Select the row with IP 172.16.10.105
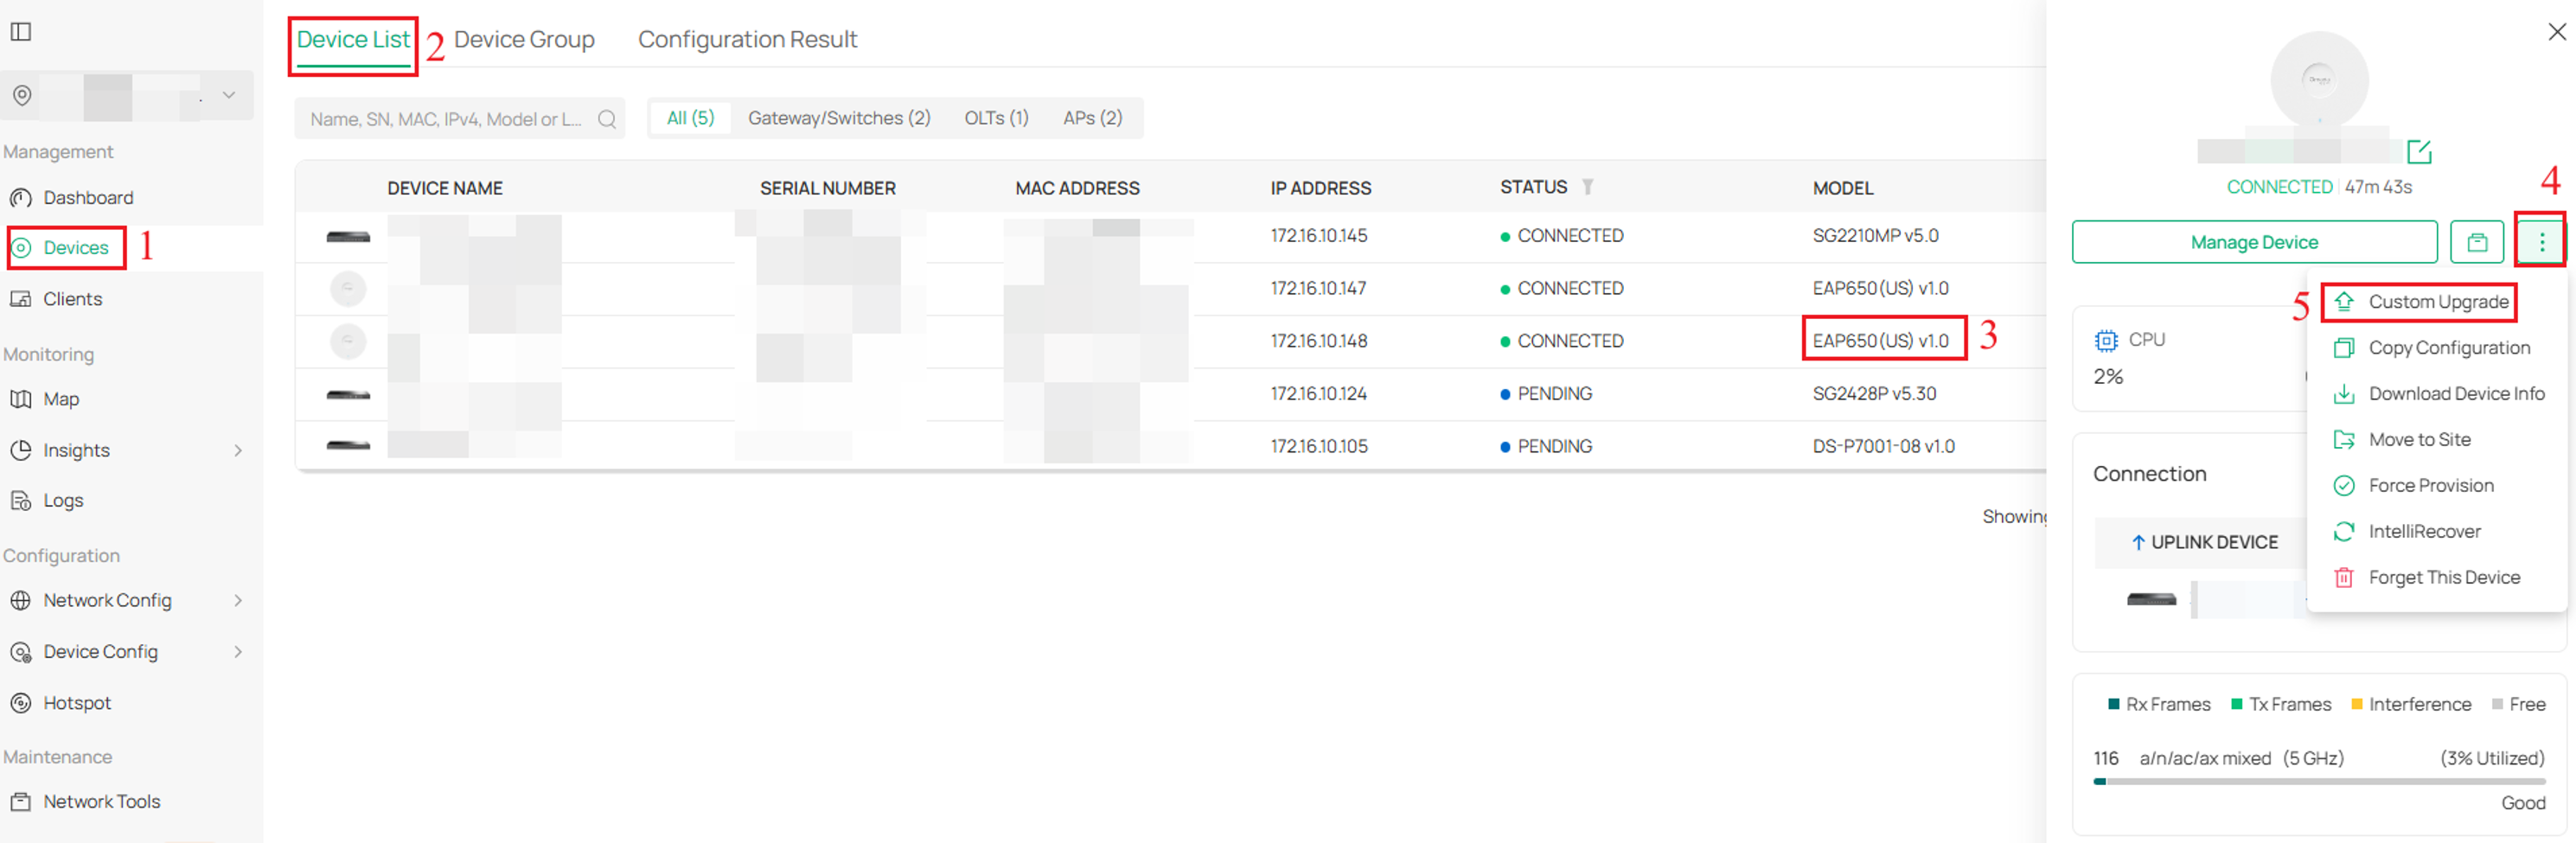 click(x=1170, y=446)
